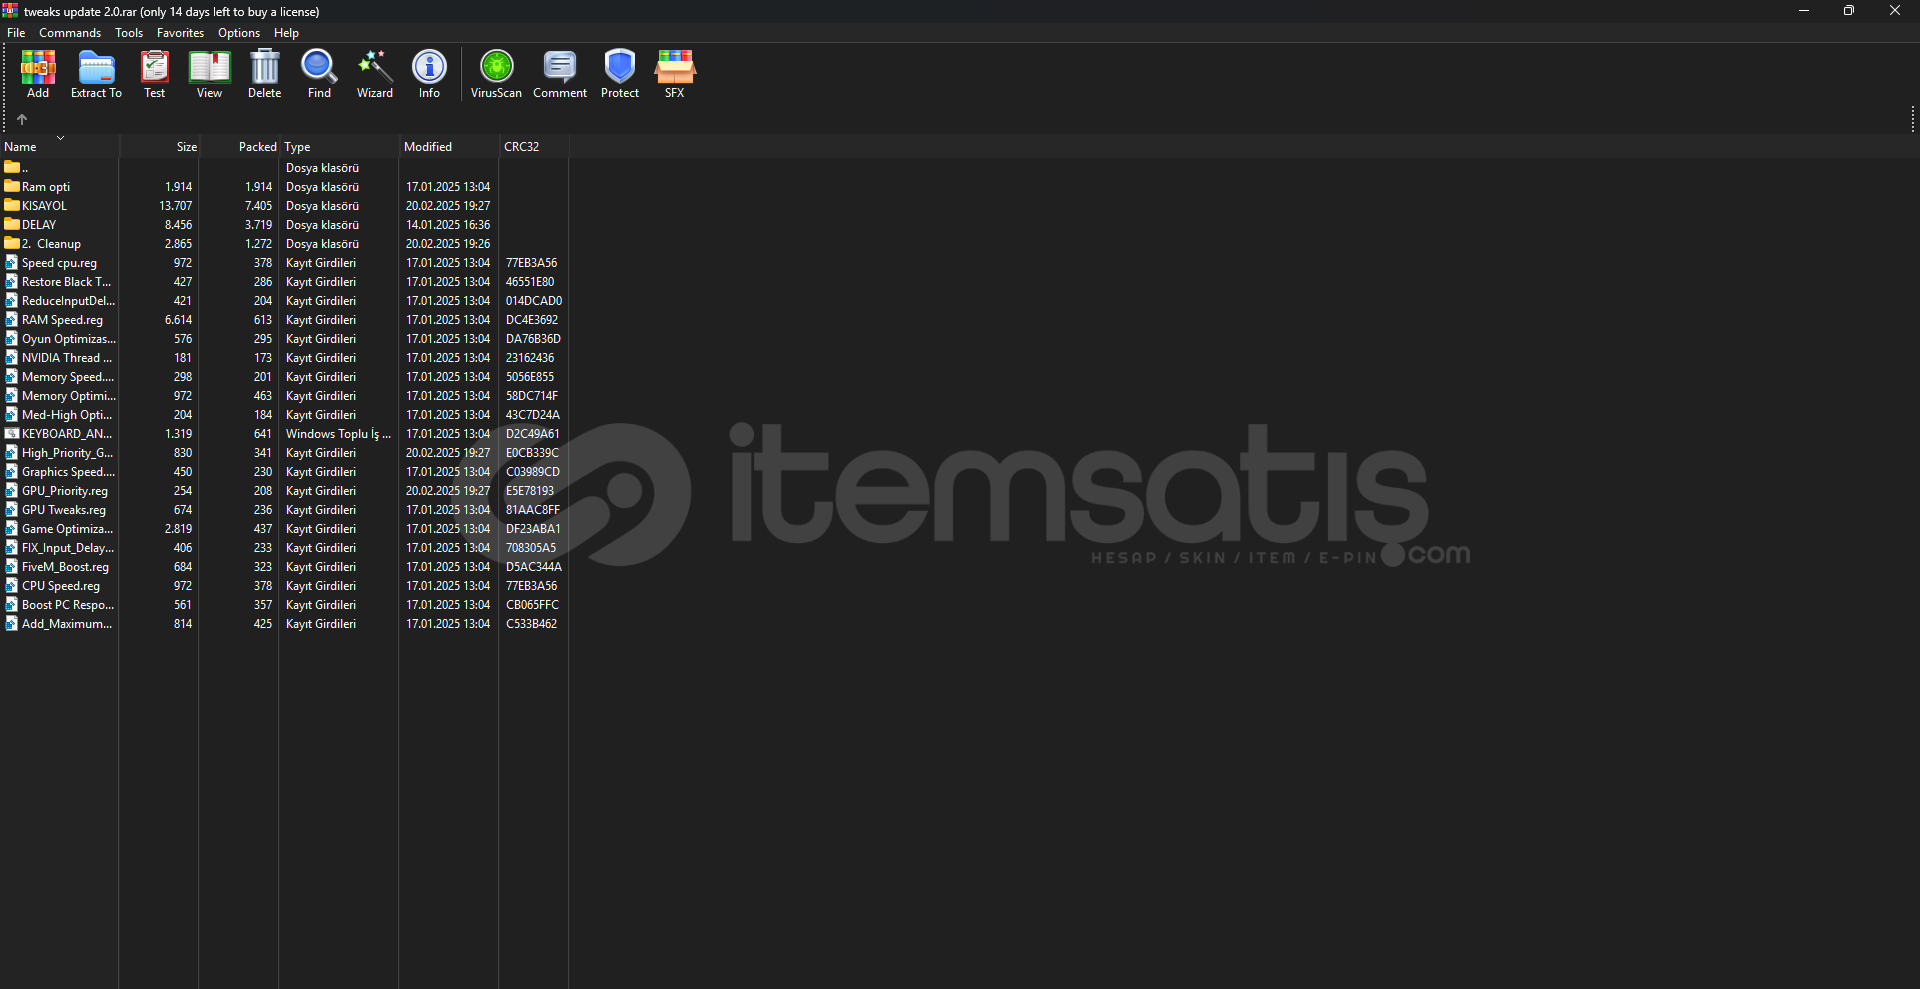Sort files by Name column header

tap(60, 146)
